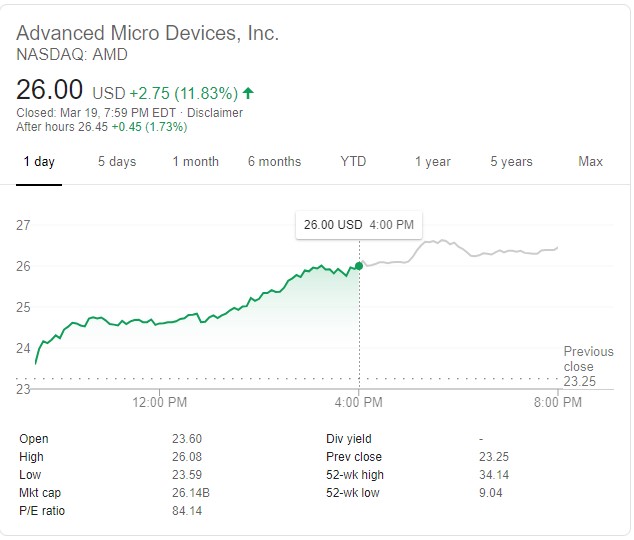Click the Open value 23.60

pos(187,439)
